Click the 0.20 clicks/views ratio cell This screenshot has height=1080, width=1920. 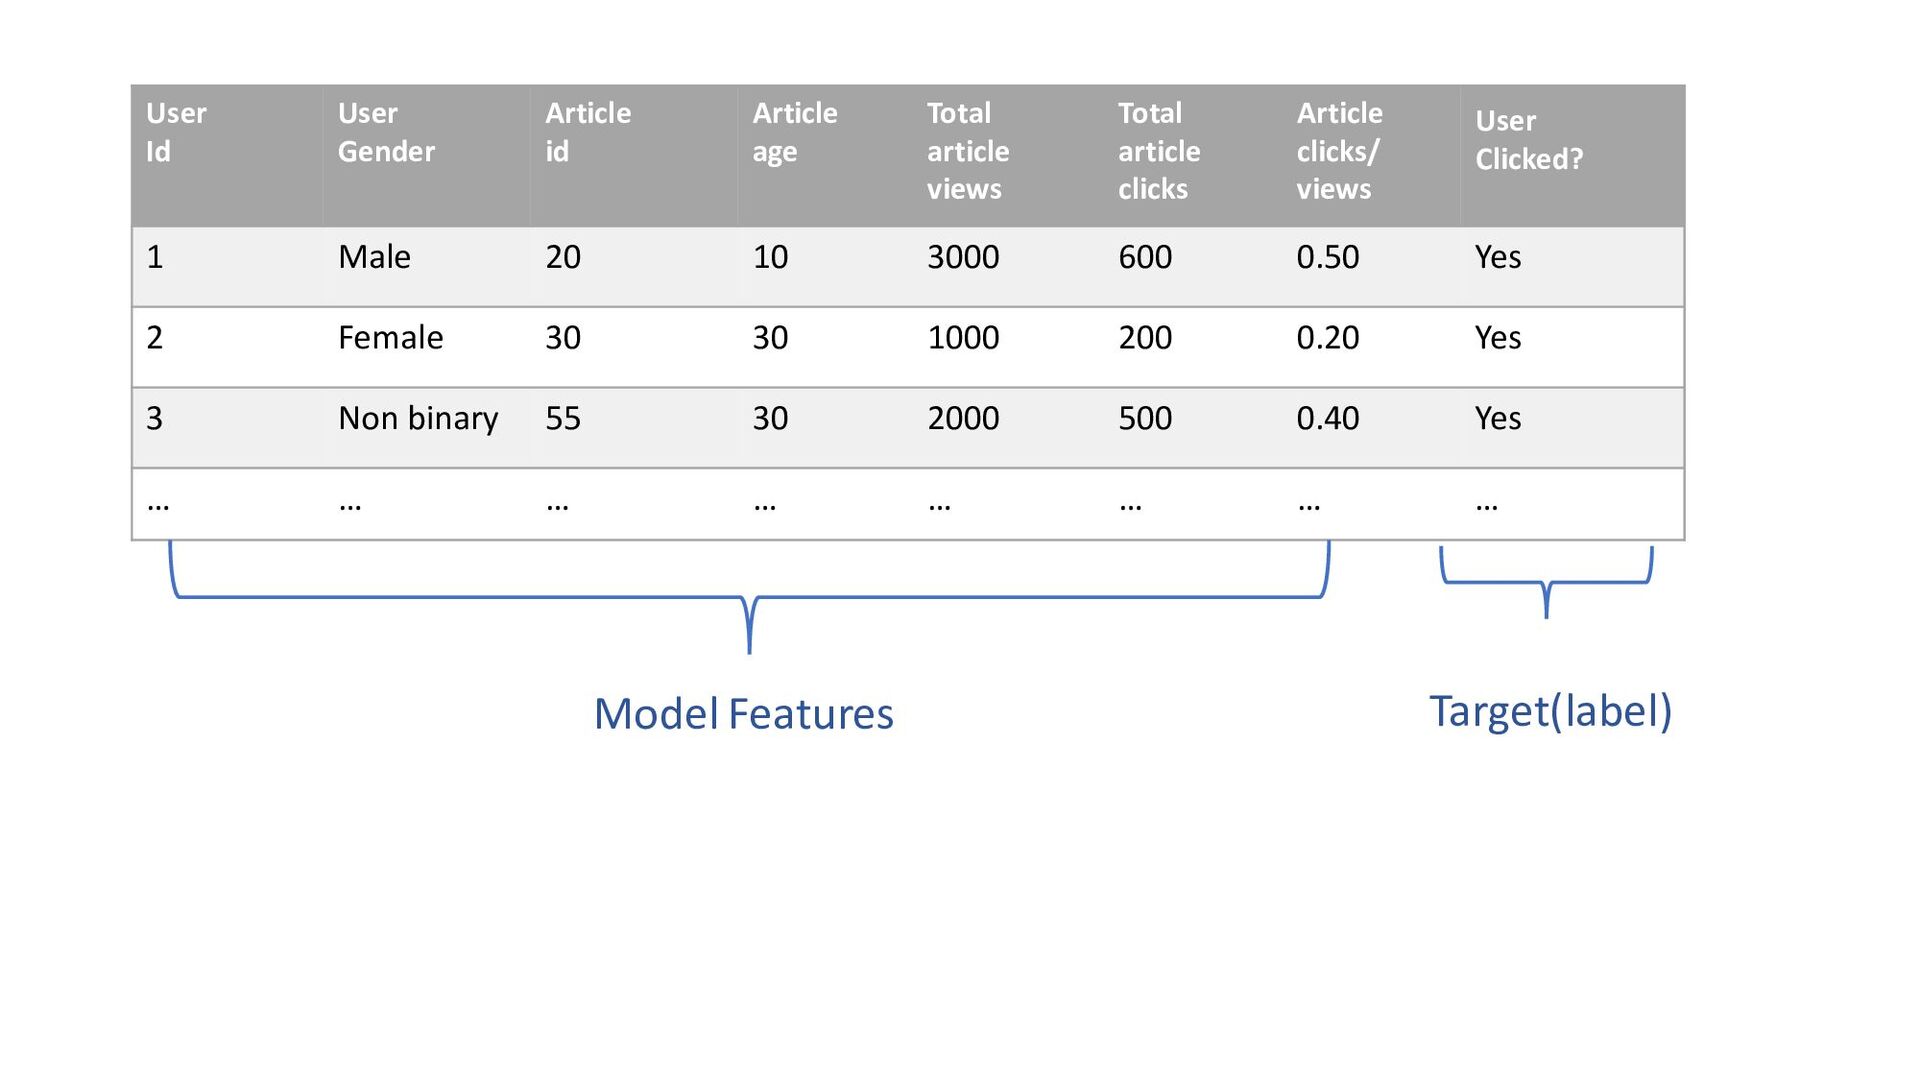1371,347
